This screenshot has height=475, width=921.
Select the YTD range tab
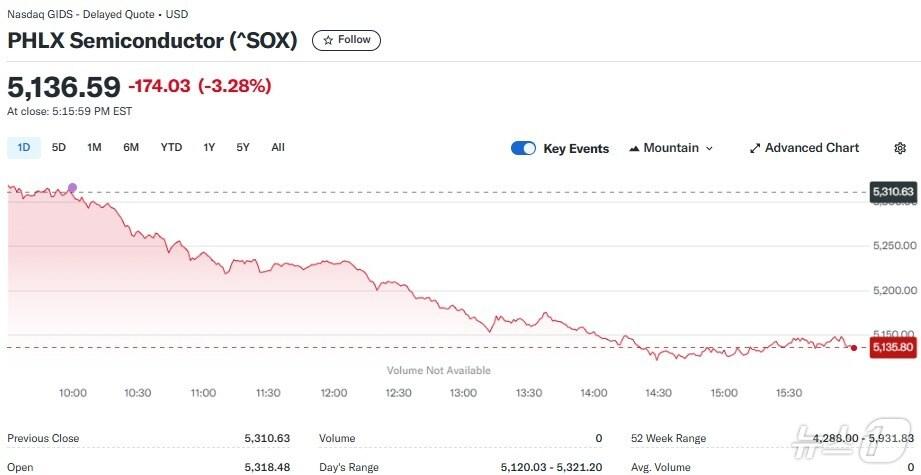click(x=171, y=147)
